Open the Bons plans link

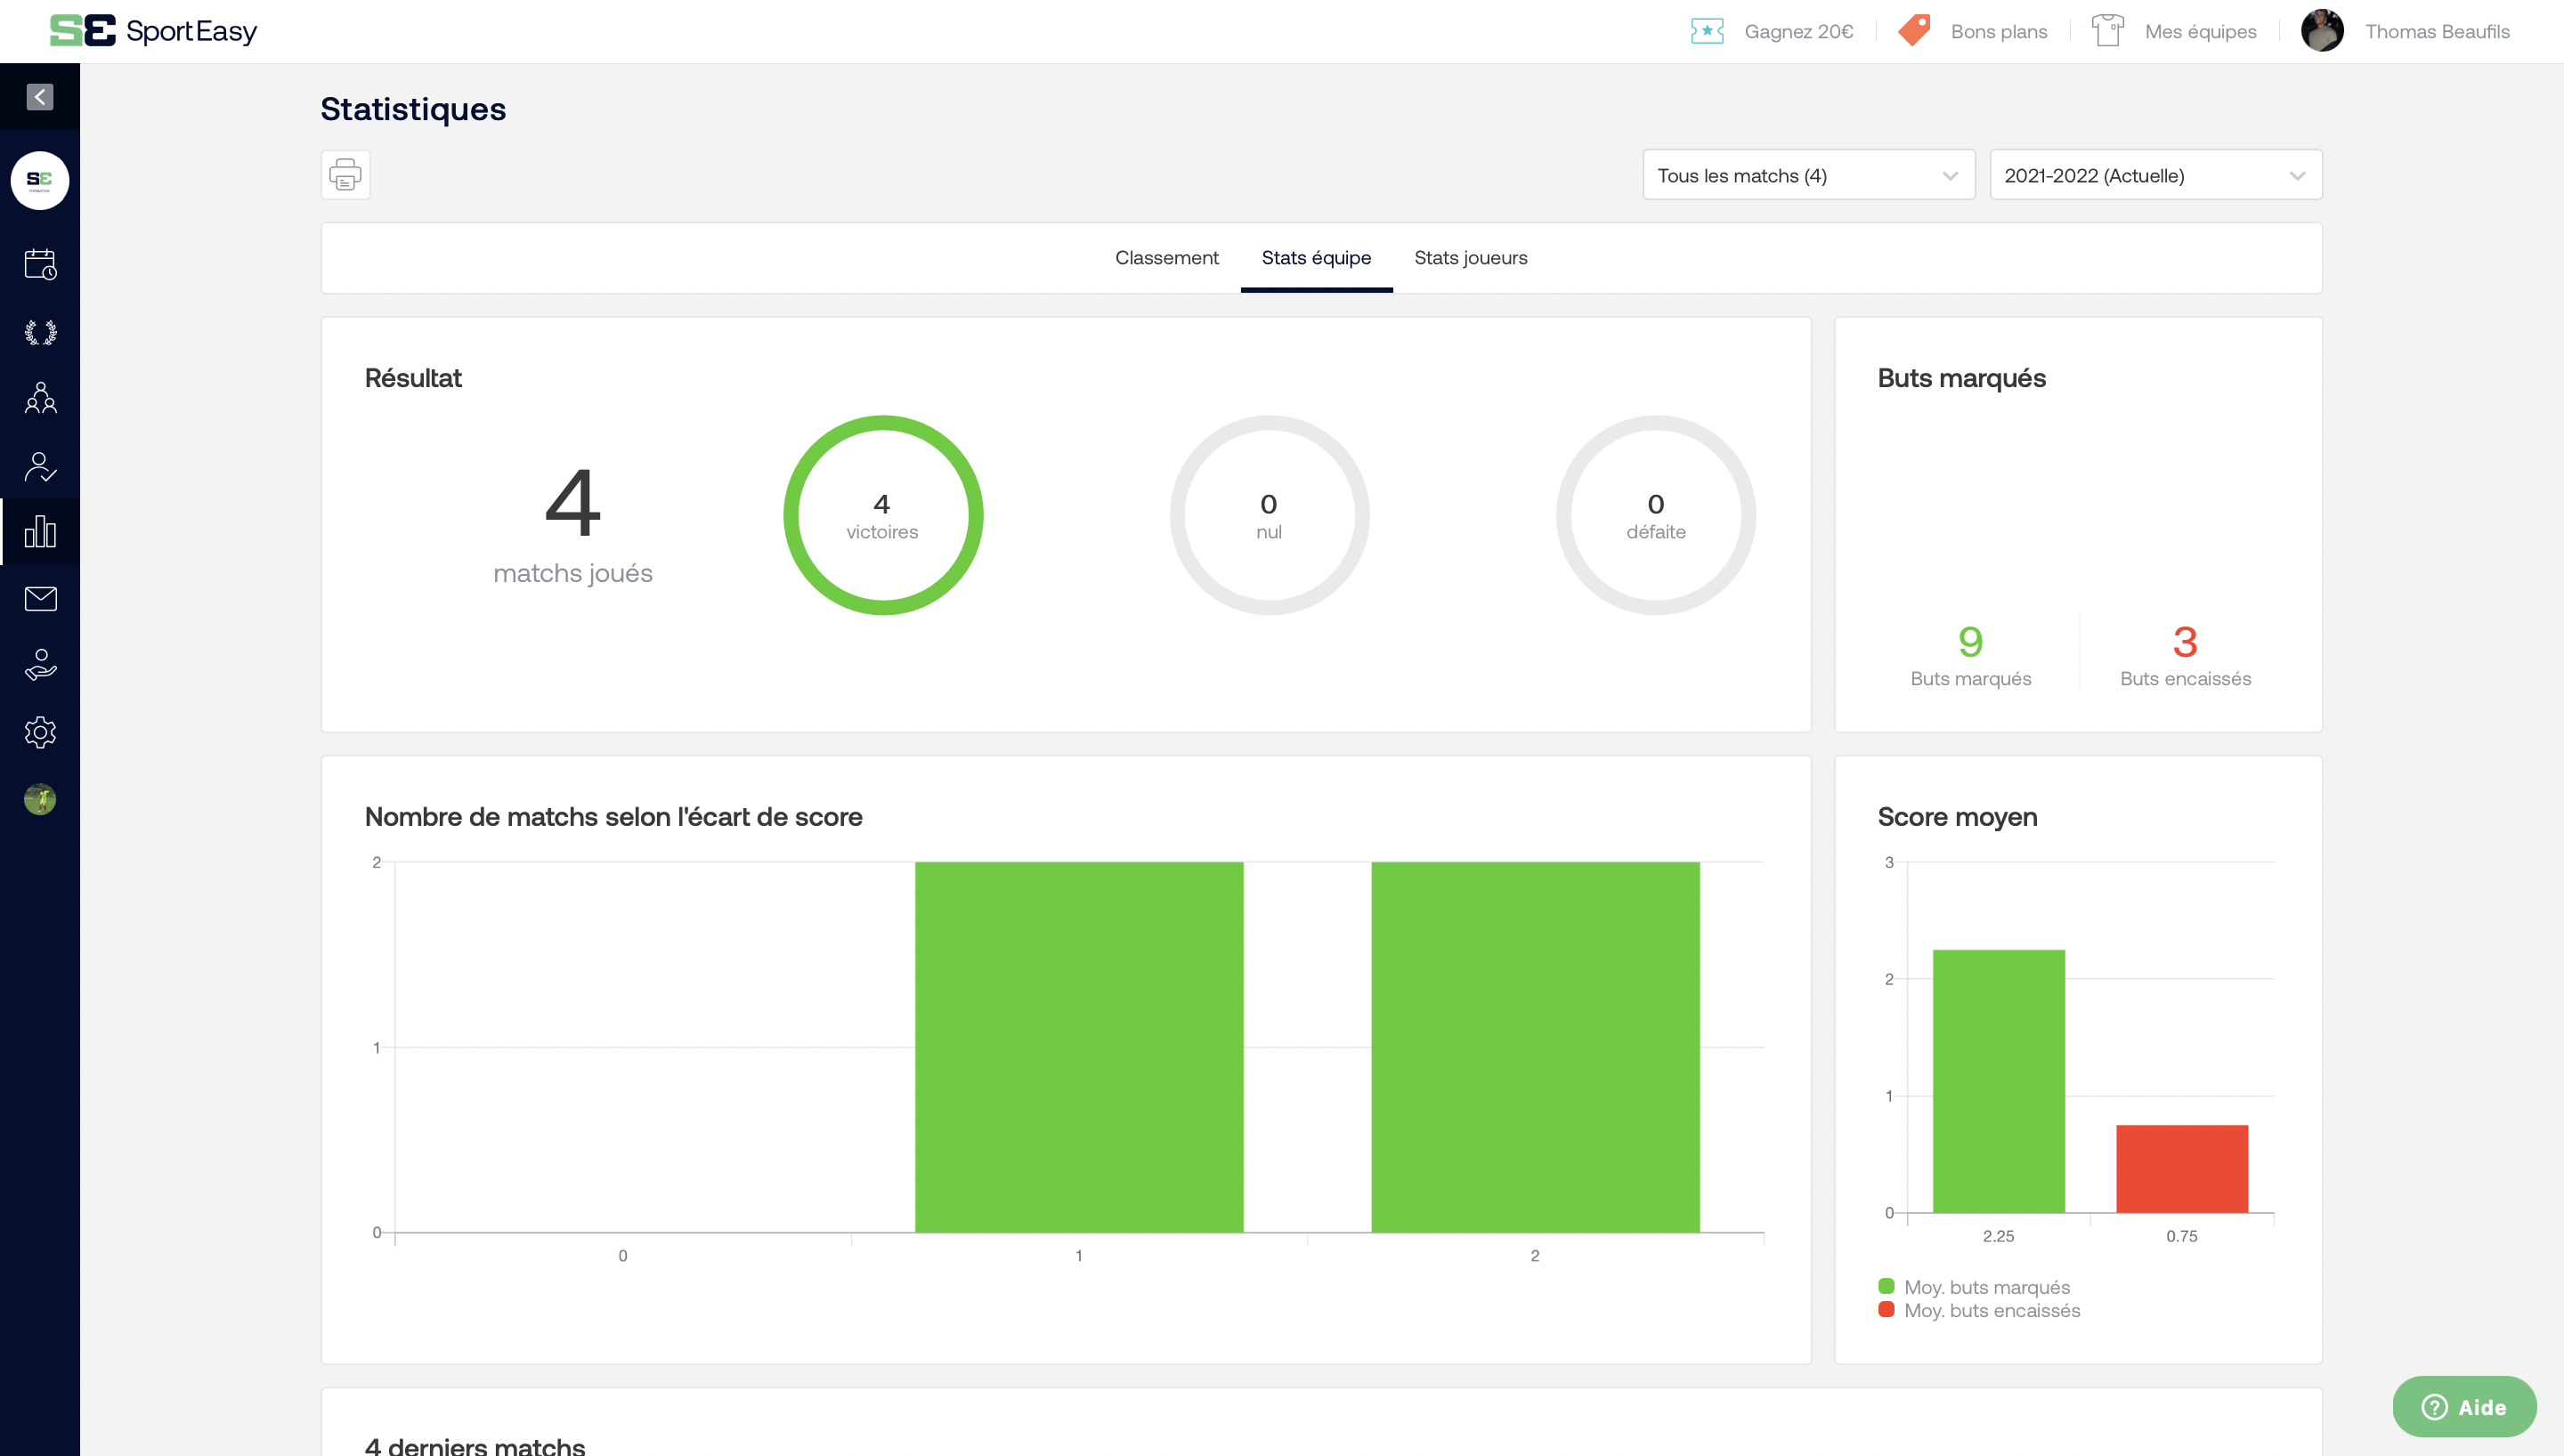tap(1998, 31)
